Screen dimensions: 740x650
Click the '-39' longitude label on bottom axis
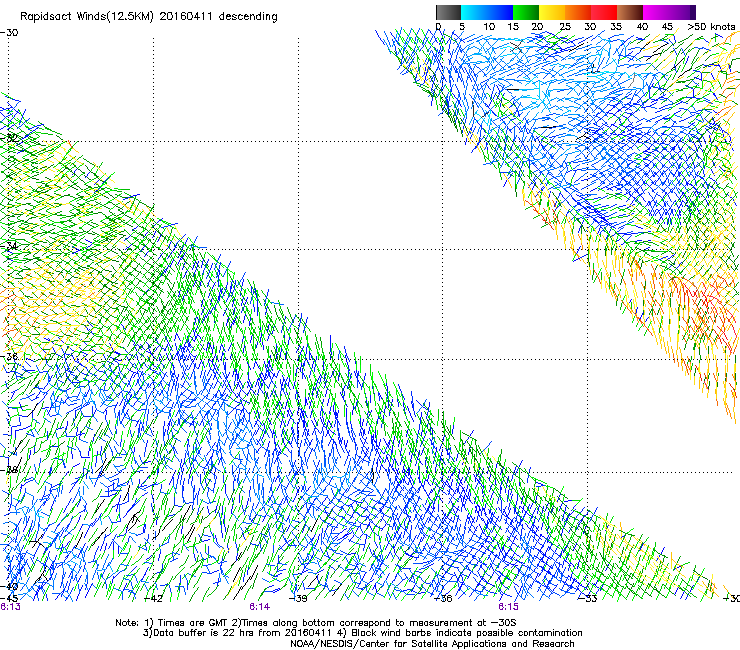pyautogui.click(x=298, y=599)
